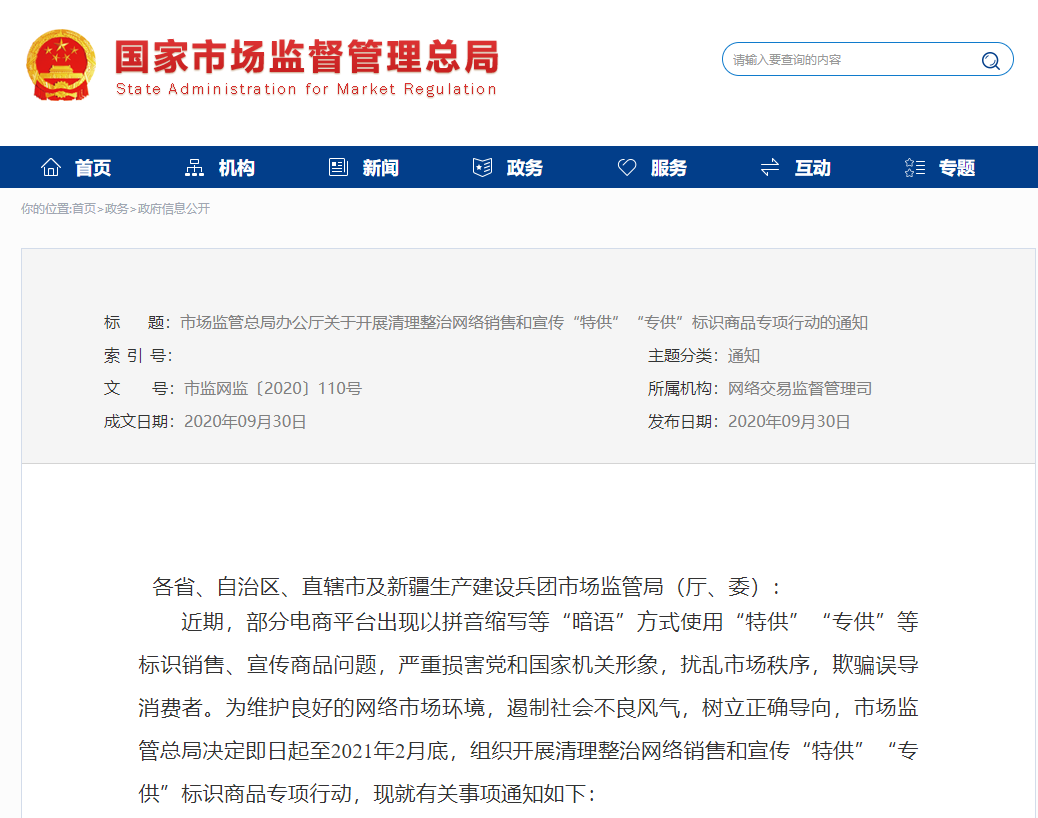Viewport: 1038px width, 818px height.
Task: Open the 首页 navigation menu item
Action: click(x=93, y=168)
